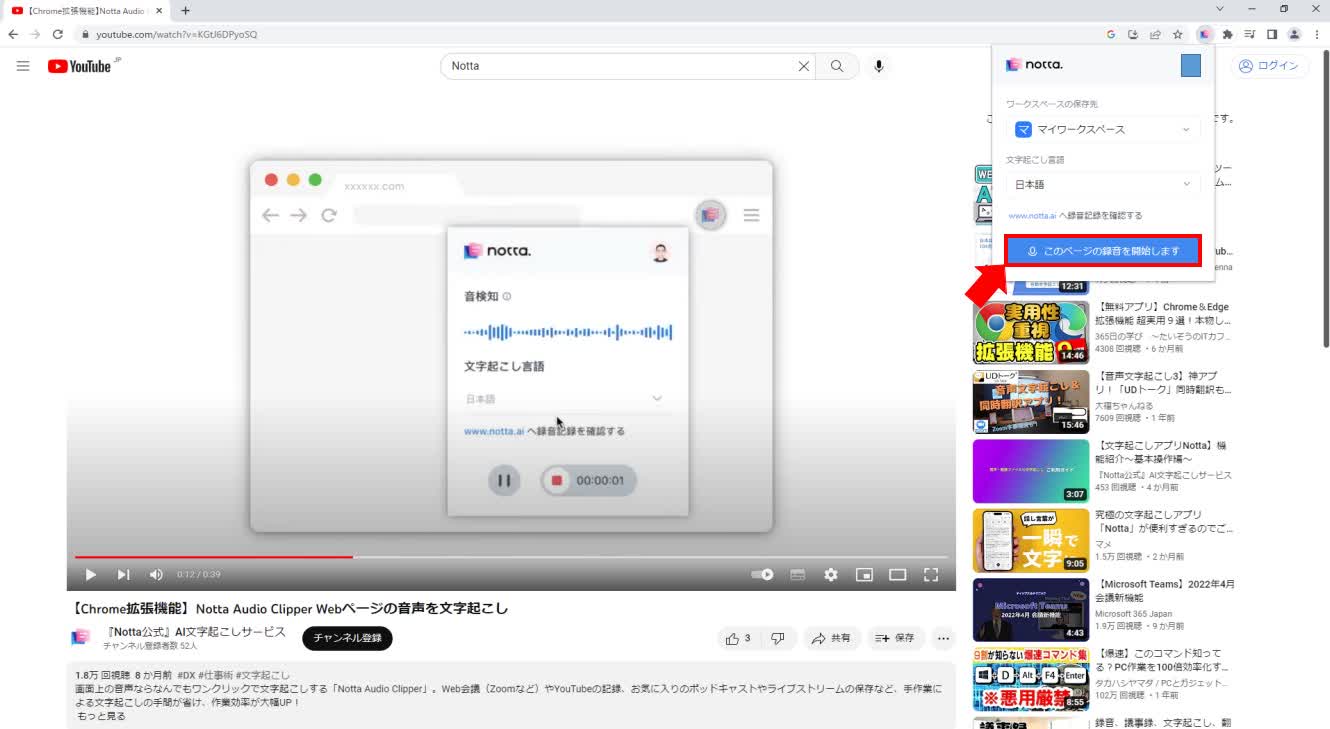The image size is (1330, 729).
Task: Toggle Chrome side panel icon
Action: [x=1272, y=34]
